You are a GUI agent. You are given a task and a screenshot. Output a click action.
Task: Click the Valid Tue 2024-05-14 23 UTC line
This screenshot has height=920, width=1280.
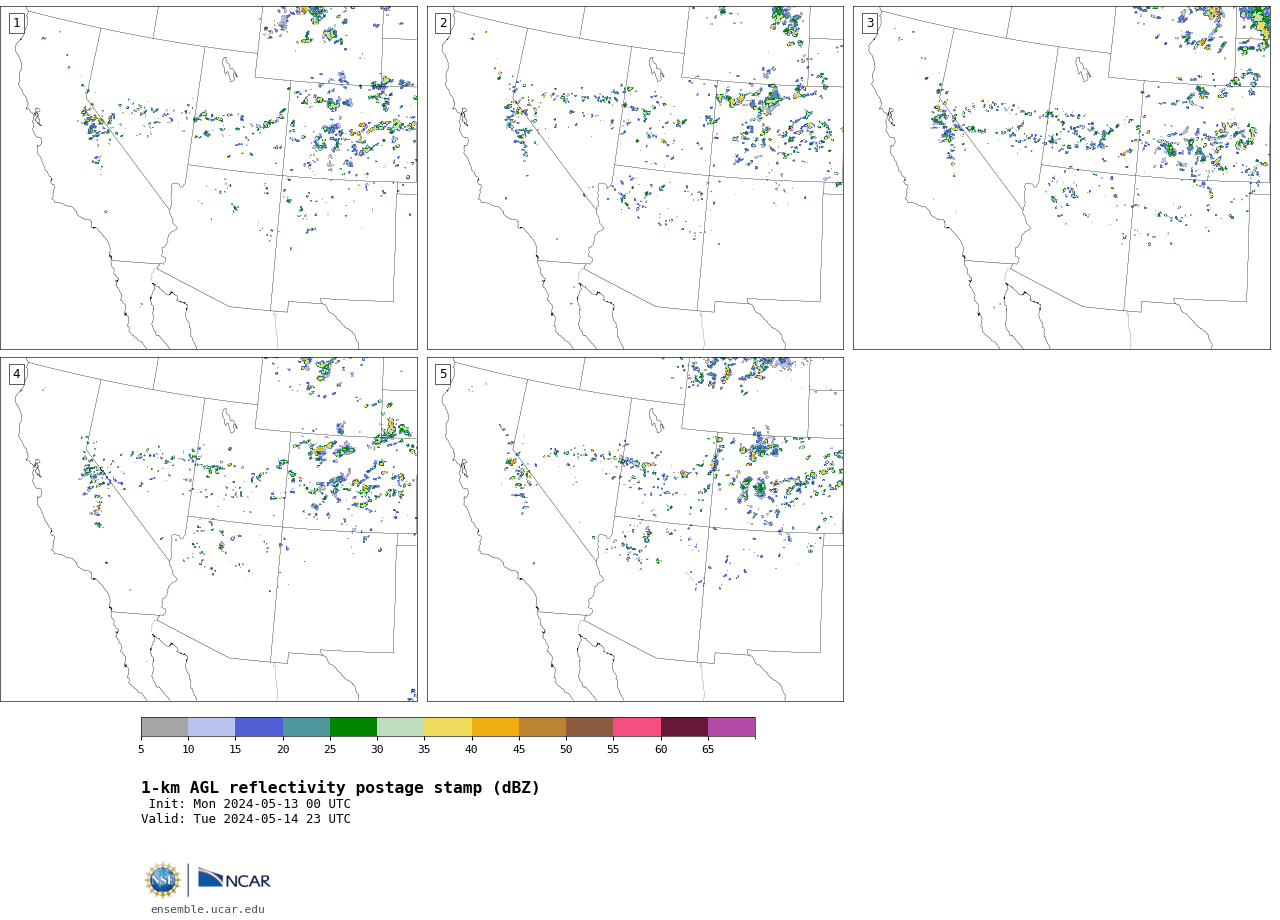pos(246,819)
